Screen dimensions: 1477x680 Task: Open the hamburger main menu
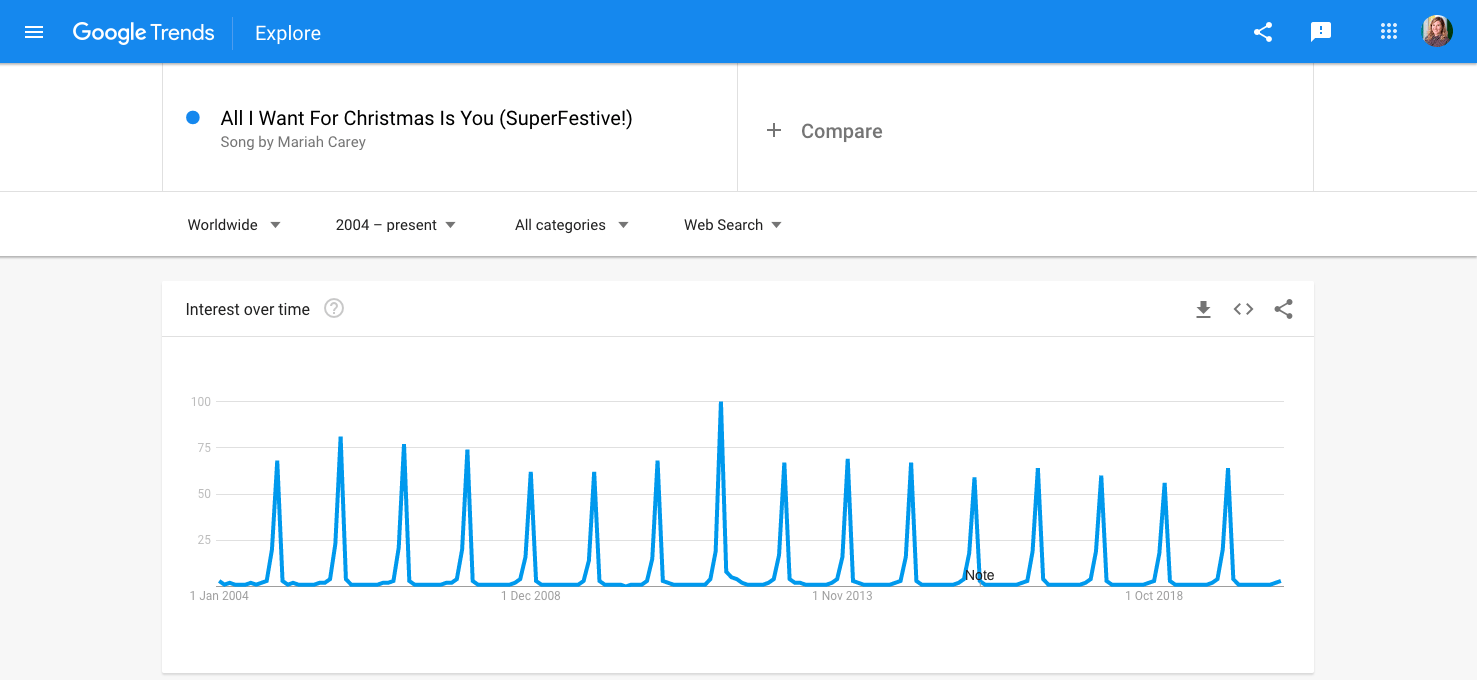34,32
